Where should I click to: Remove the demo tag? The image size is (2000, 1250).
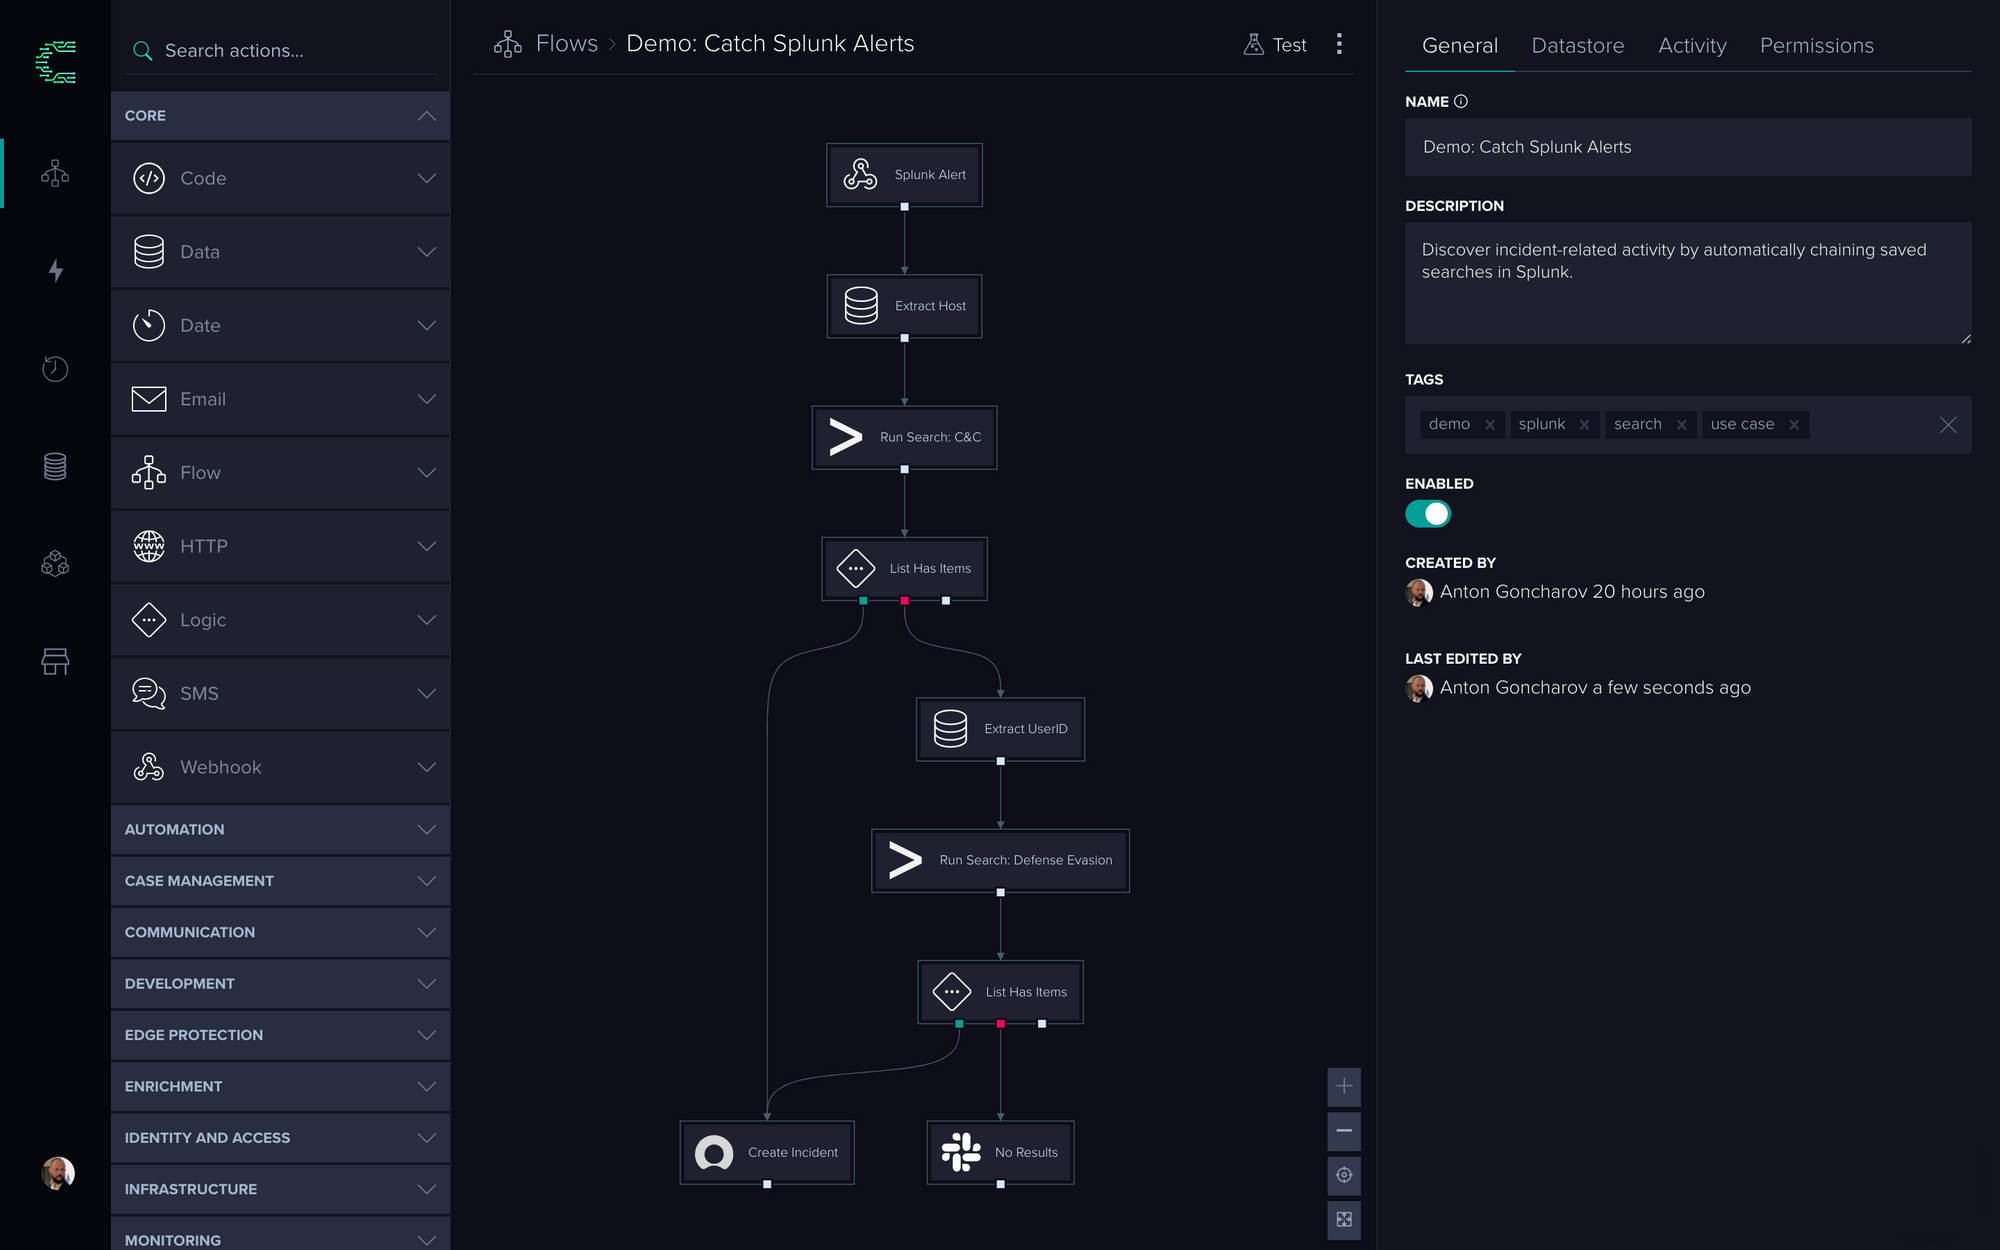(1490, 425)
